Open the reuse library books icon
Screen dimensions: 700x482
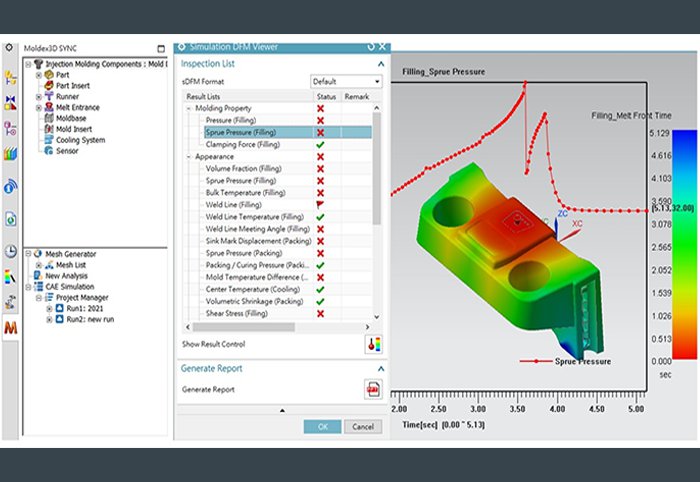coord(10,154)
